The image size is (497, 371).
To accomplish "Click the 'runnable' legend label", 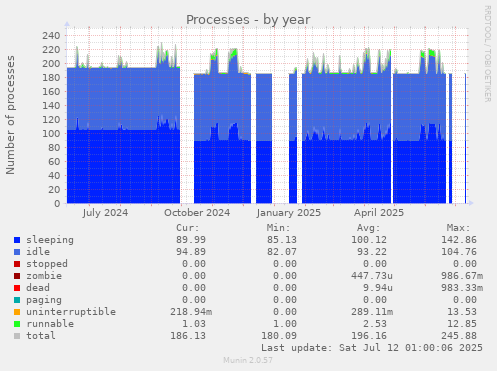I will (50, 324).
